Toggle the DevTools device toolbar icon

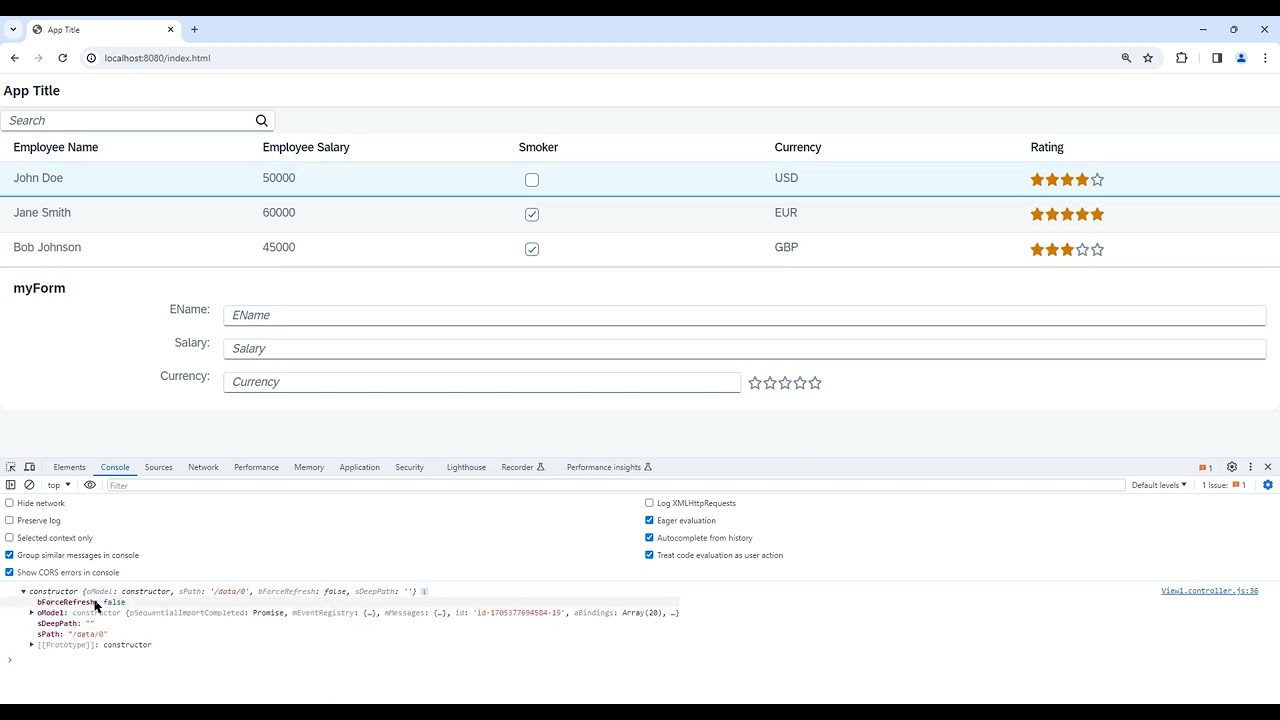coord(30,467)
